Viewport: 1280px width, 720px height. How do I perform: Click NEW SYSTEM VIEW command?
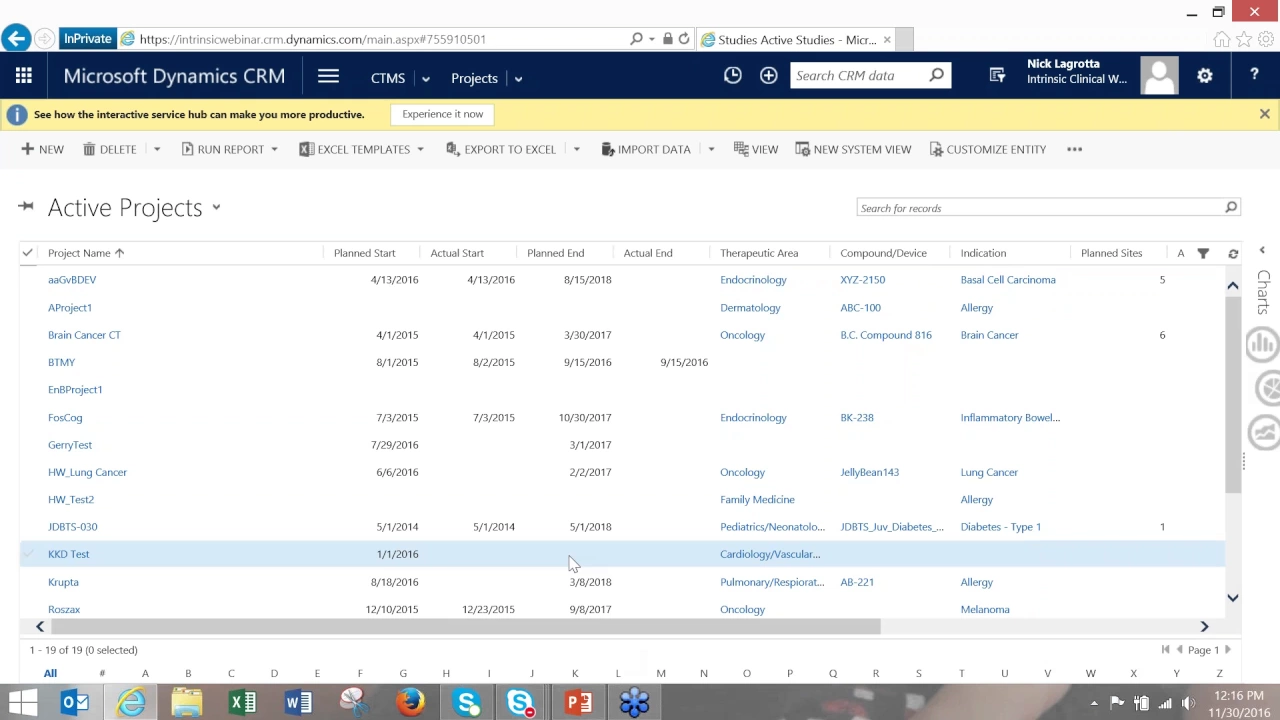(x=853, y=149)
